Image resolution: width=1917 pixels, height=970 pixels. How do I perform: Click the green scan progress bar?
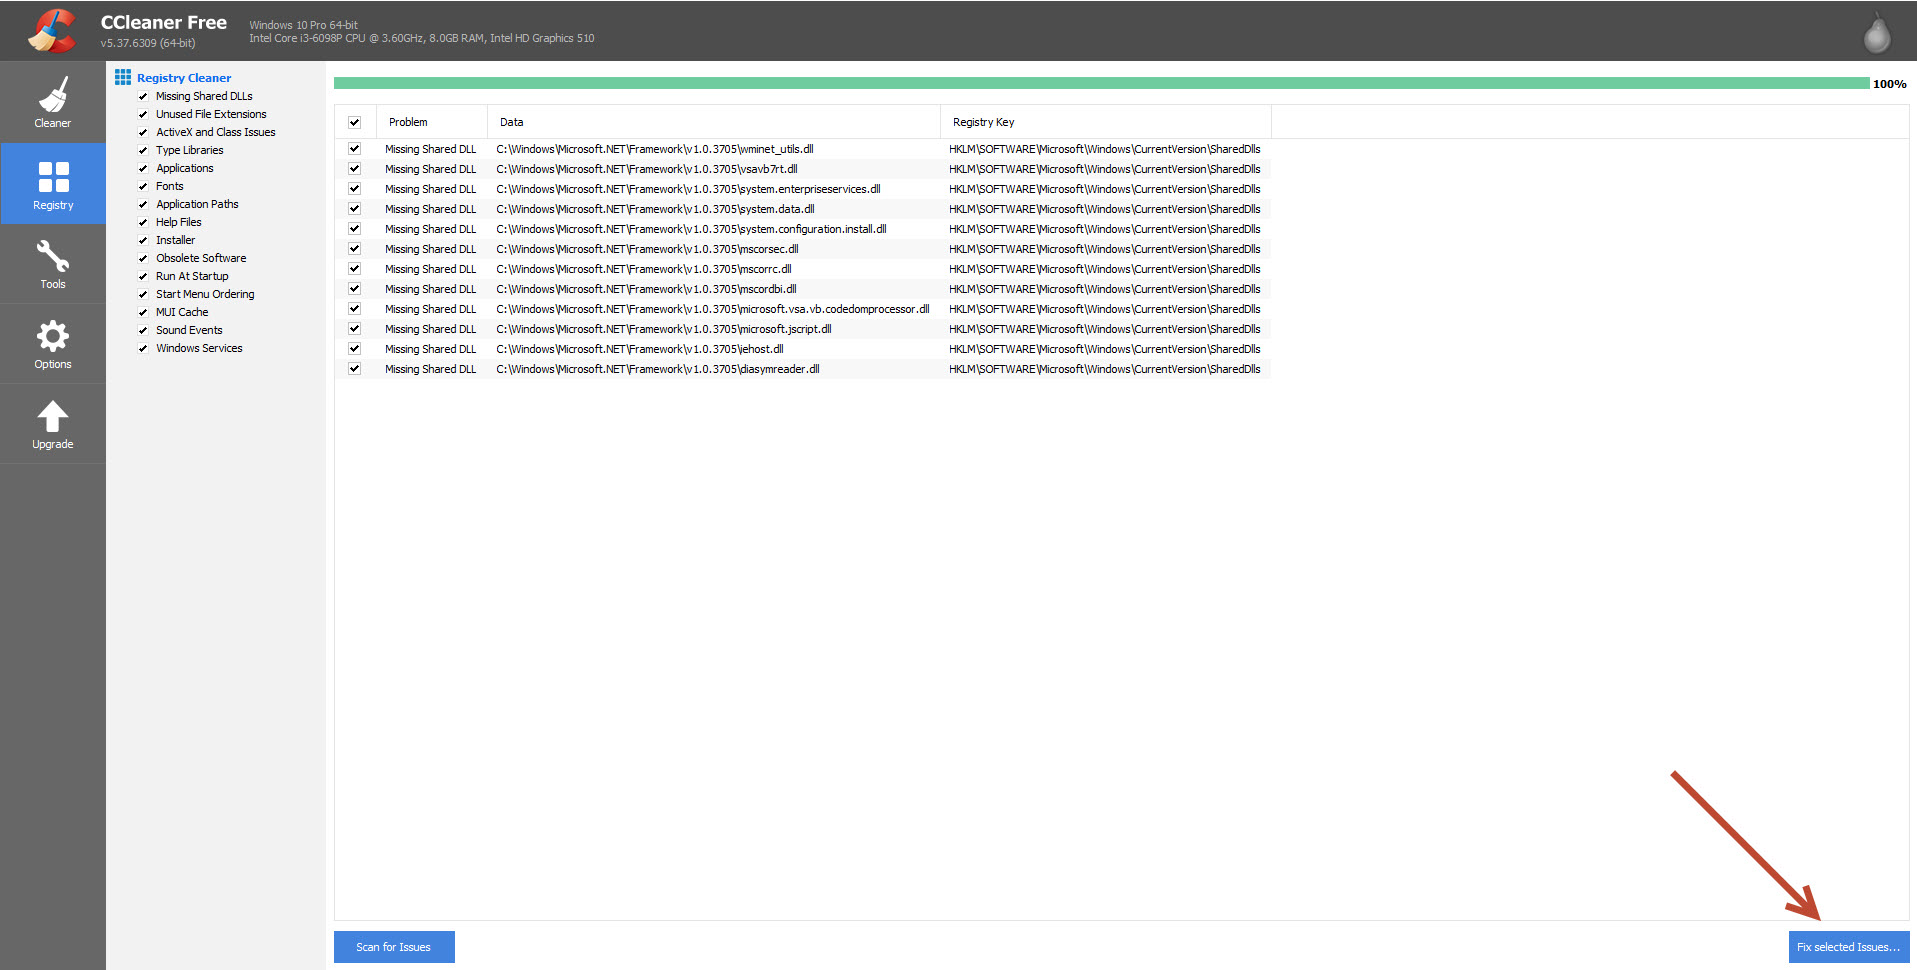[1101, 83]
